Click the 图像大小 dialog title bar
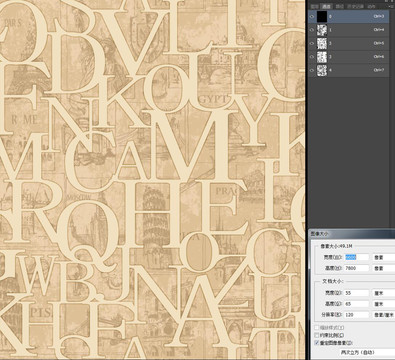This screenshot has height=360, width=395. pyautogui.click(x=352, y=233)
